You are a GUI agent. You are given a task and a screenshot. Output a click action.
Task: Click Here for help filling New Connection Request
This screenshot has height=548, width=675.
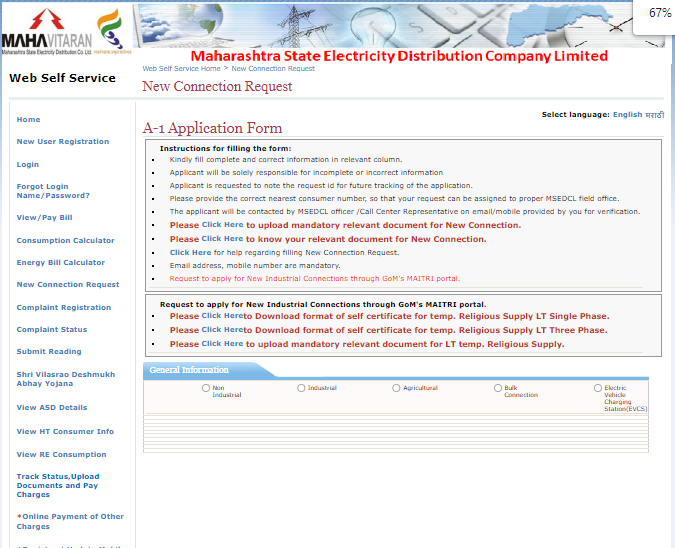pyautogui.click(x=190, y=253)
